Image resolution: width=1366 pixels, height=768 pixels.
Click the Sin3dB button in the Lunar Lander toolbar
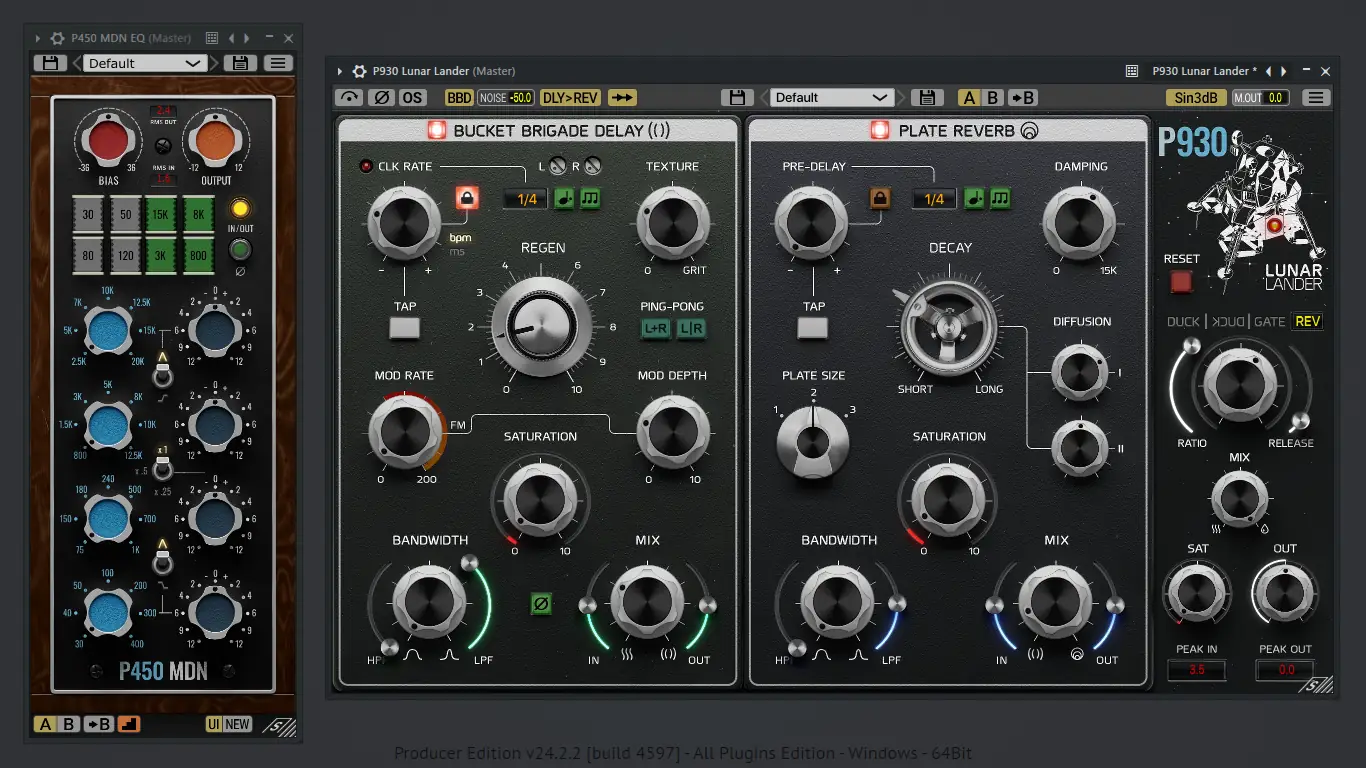1196,98
